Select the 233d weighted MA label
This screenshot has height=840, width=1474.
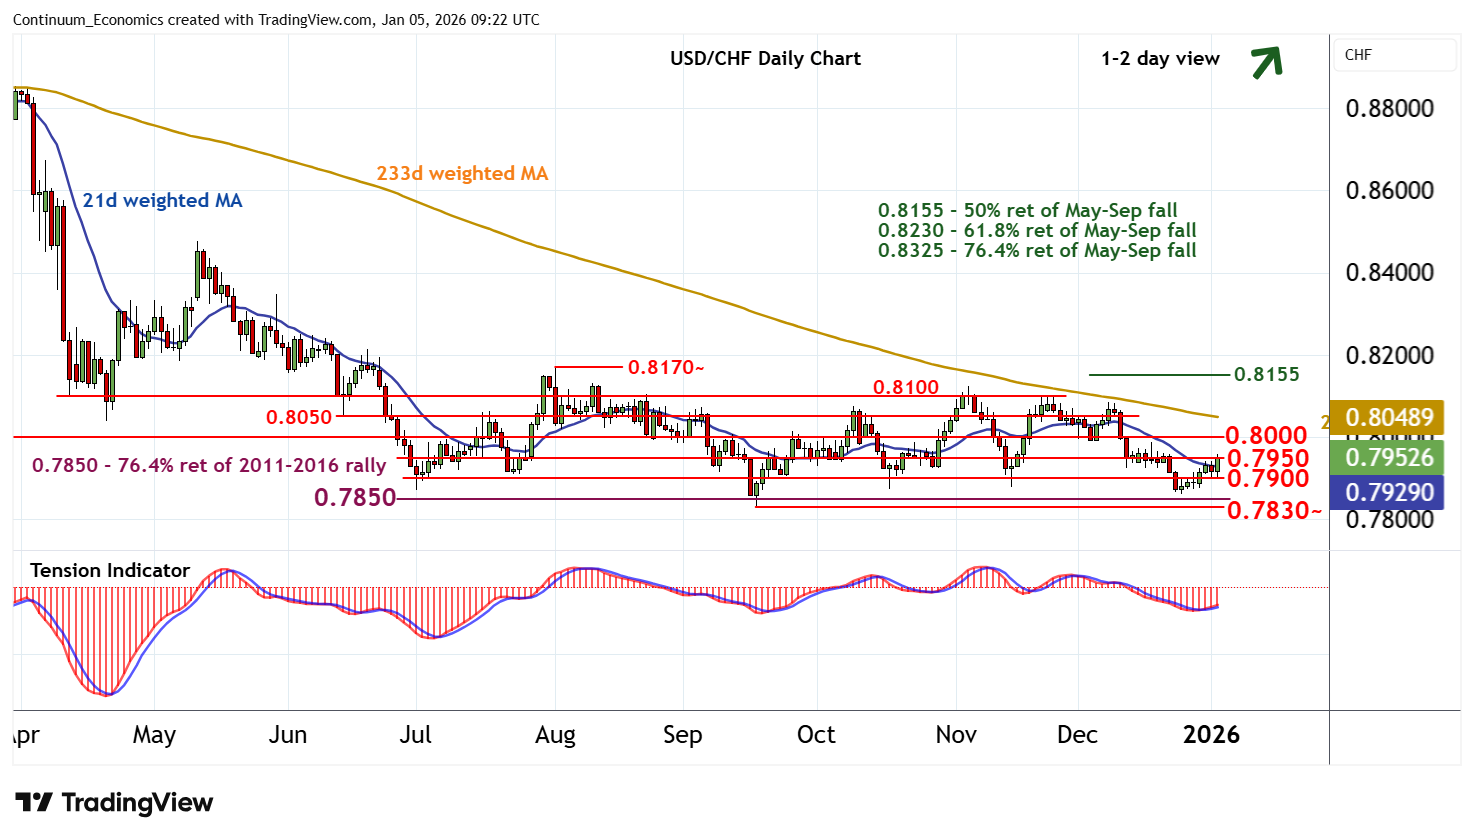pyautogui.click(x=462, y=173)
